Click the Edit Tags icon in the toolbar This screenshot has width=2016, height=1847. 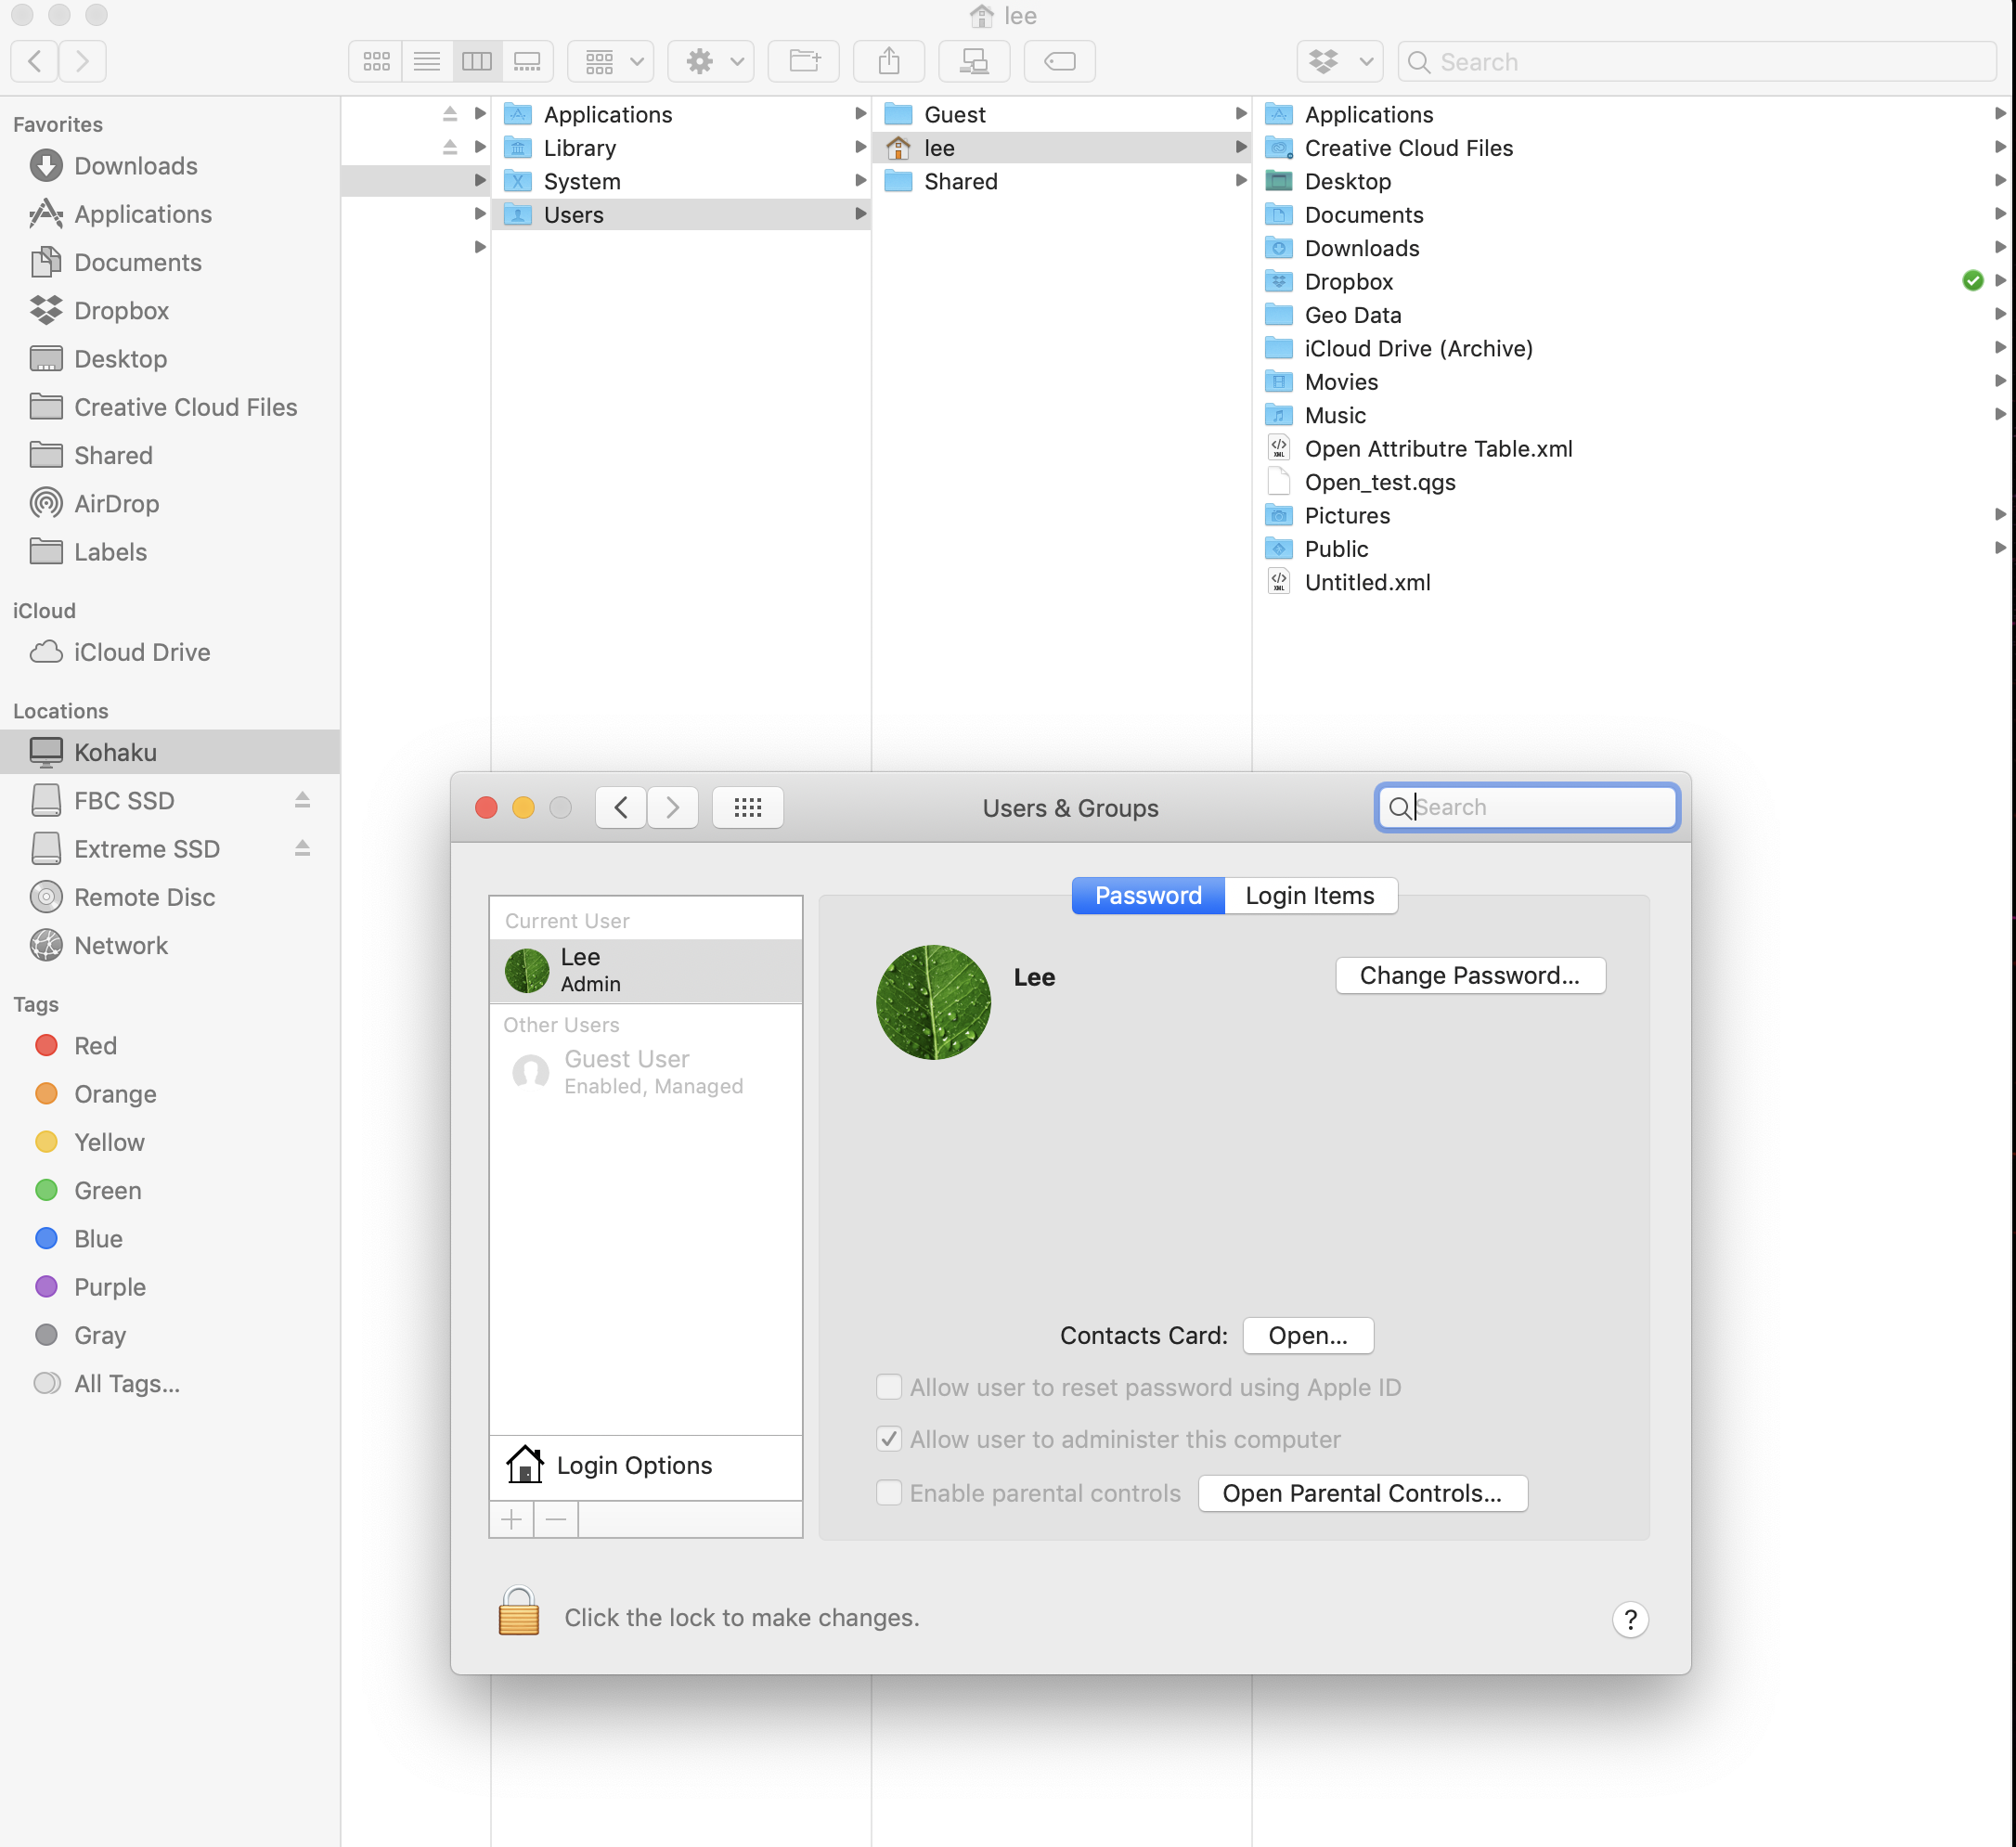(x=1059, y=61)
